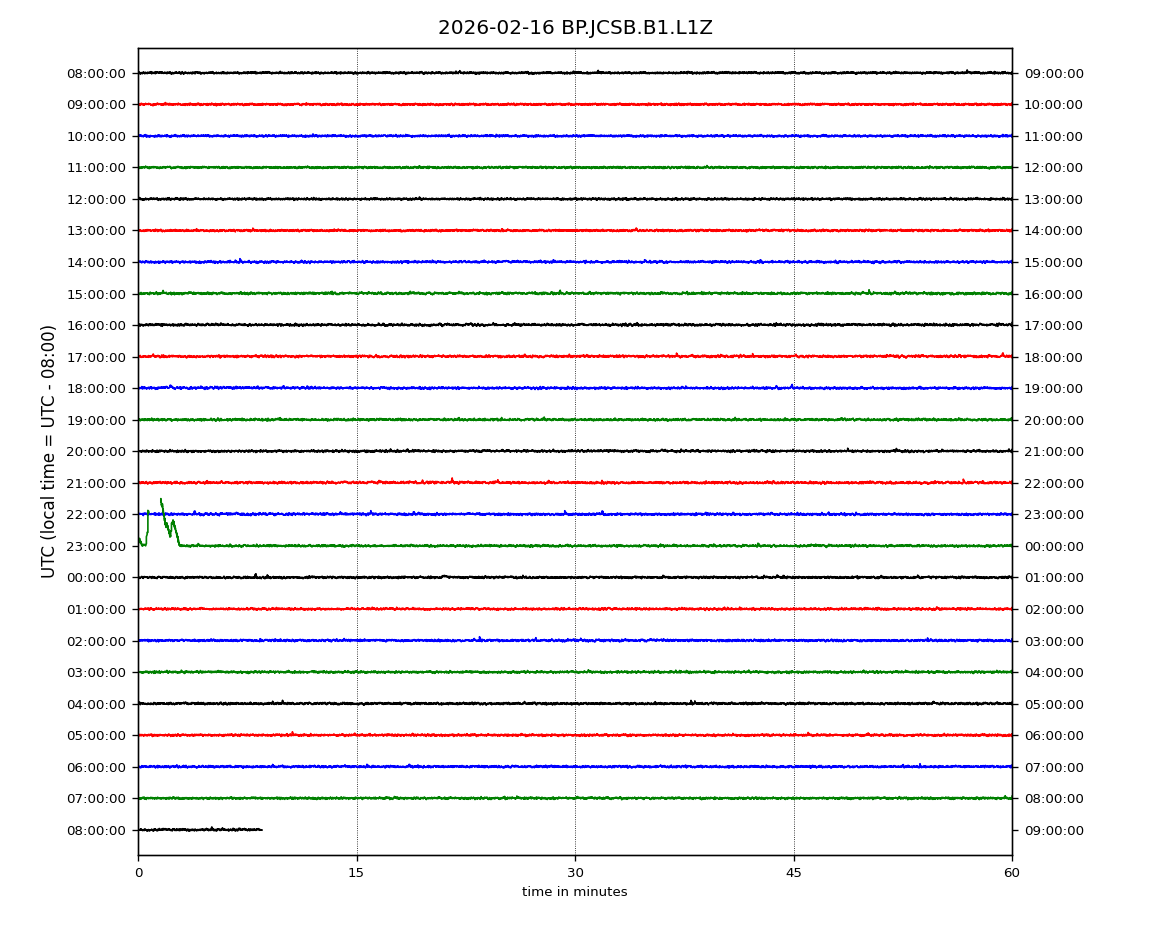Click the plot title 2026-02-16 BP.JCSB.B1.L1Z
This screenshot has width=1150, height=950.
click(575, 28)
